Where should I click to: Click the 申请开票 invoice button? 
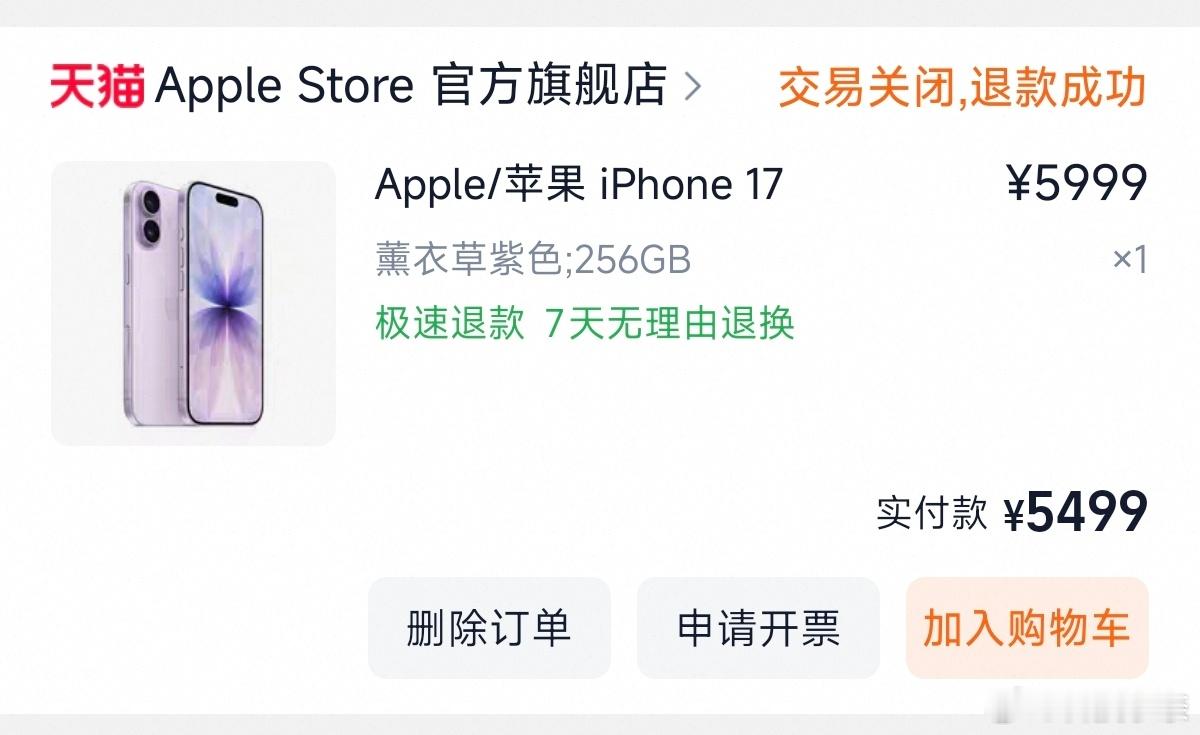click(x=758, y=628)
